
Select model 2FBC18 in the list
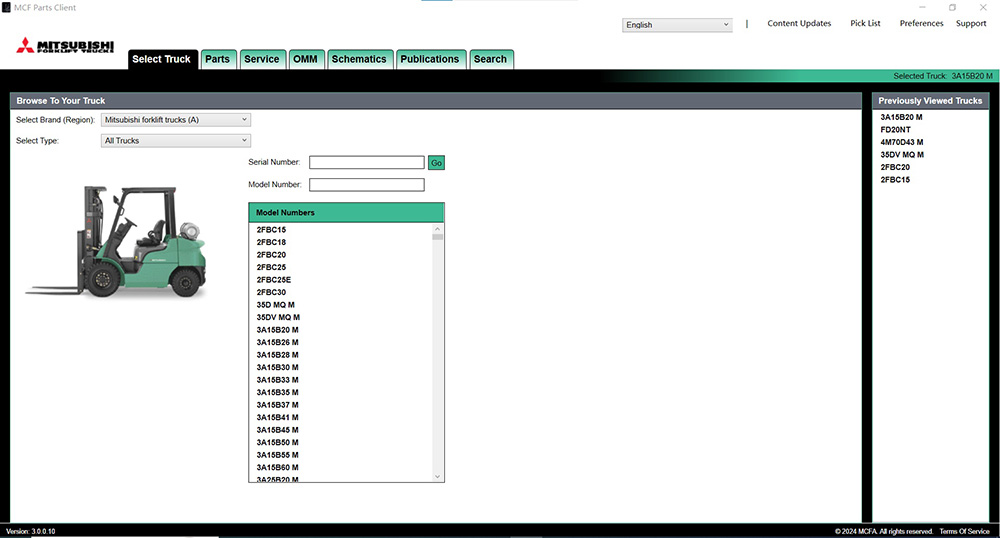click(x=272, y=242)
